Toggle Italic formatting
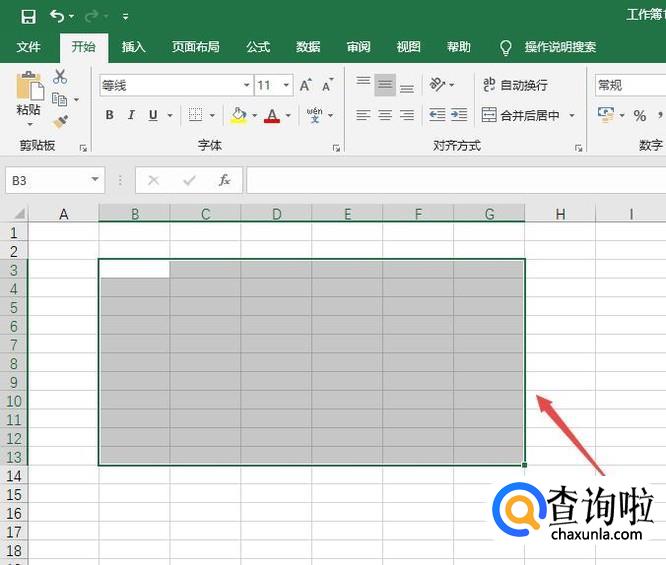 coord(131,115)
